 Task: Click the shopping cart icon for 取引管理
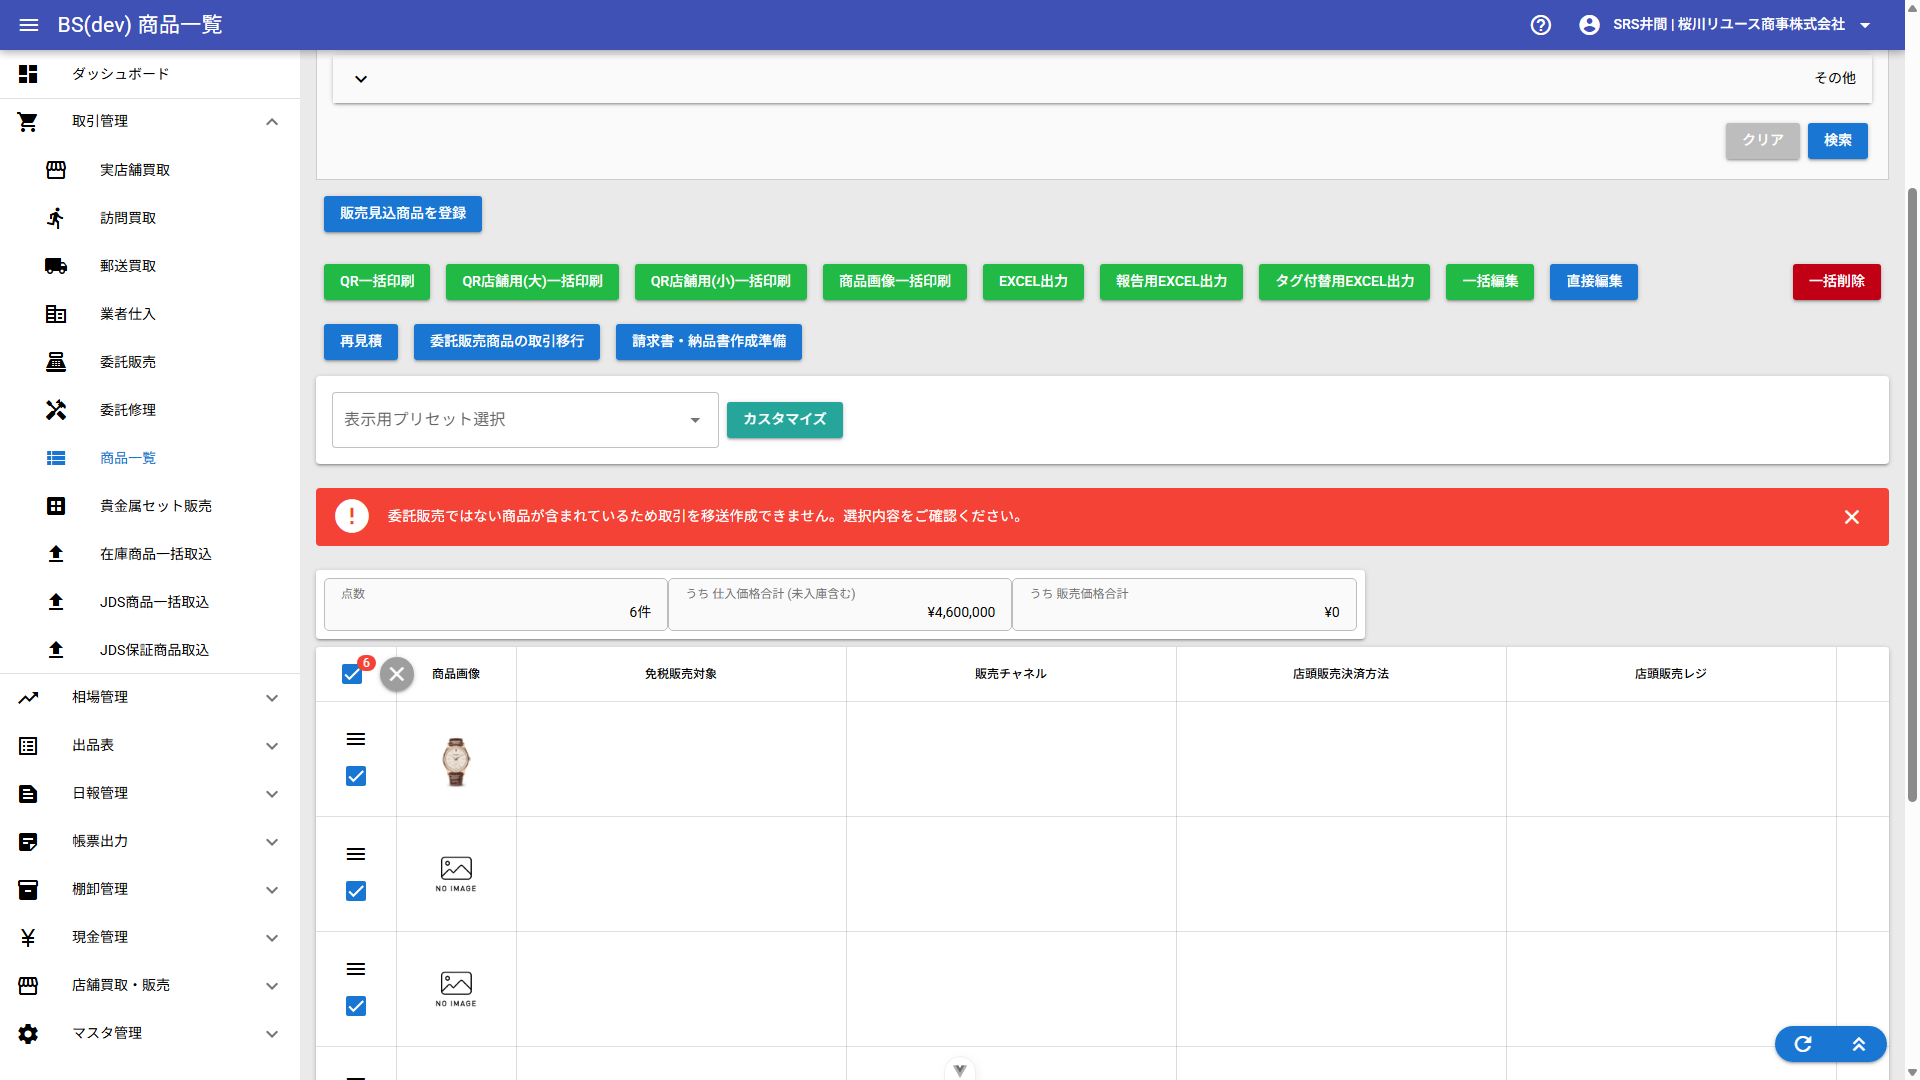28,122
